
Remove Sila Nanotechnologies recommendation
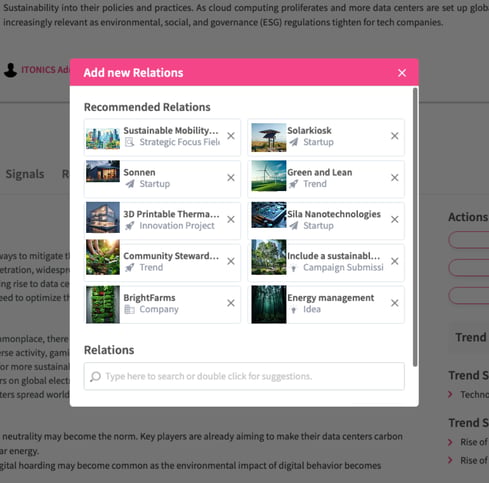pyautogui.click(x=395, y=220)
